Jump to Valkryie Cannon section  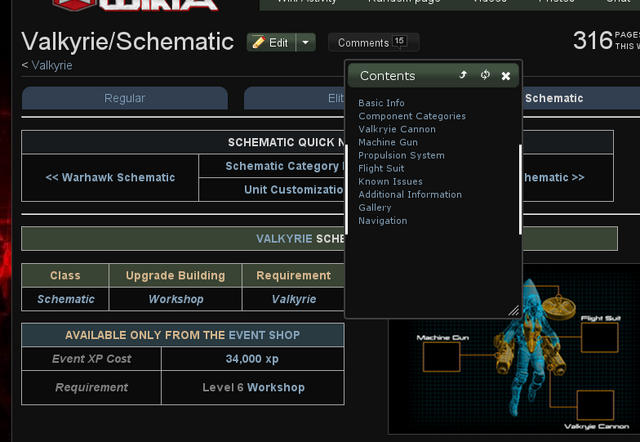(397, 129)
